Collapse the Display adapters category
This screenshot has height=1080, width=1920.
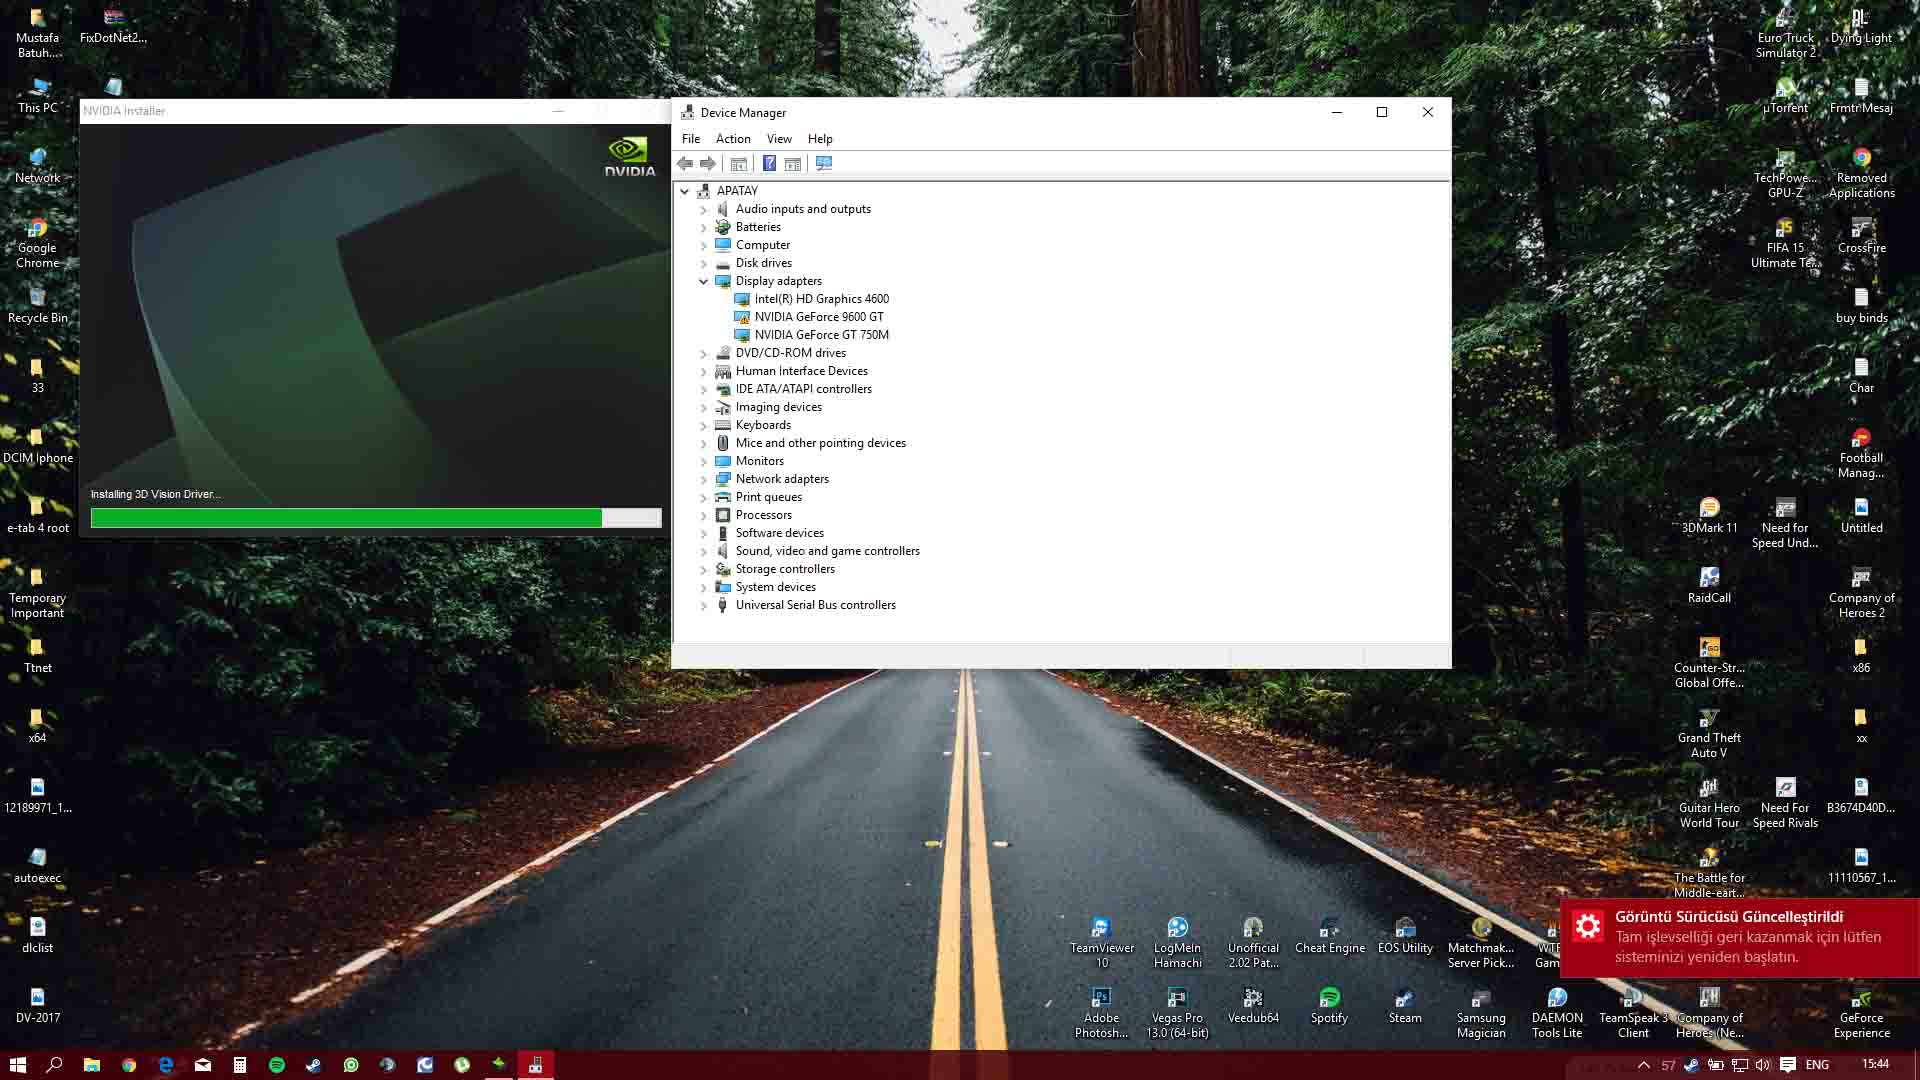[704, 282]
